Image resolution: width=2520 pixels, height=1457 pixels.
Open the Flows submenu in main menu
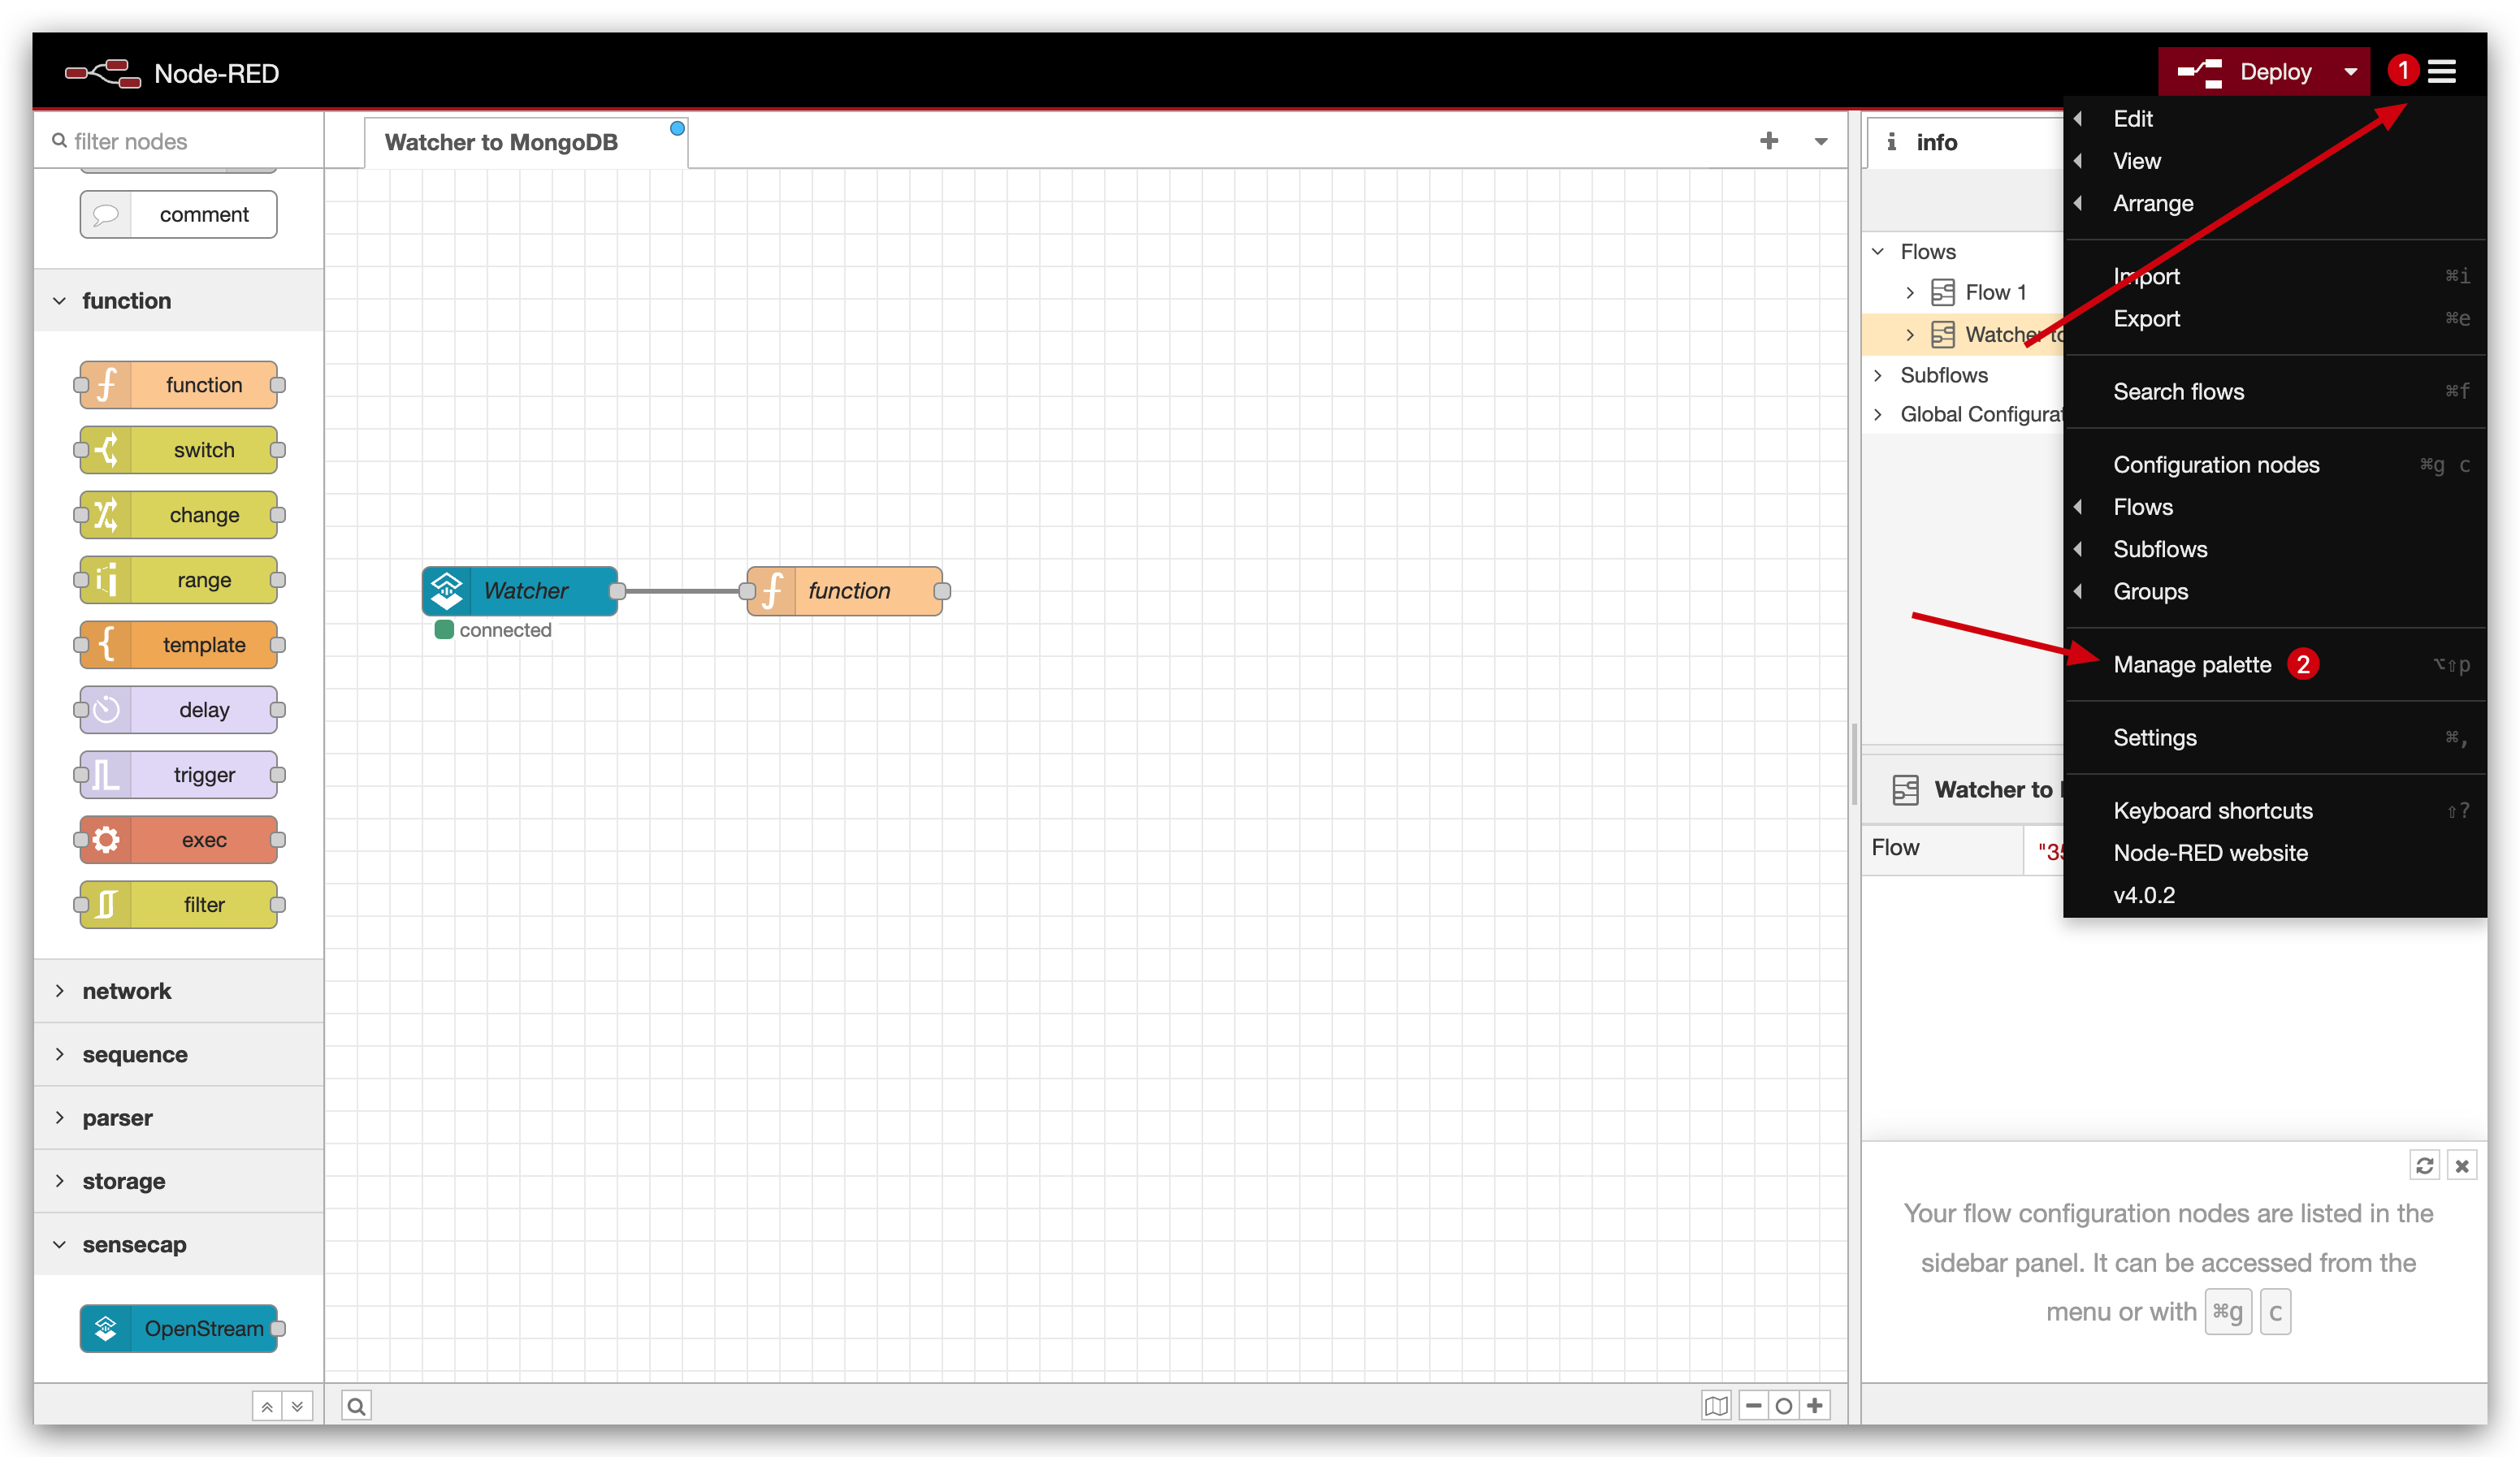coord(2275,507)
